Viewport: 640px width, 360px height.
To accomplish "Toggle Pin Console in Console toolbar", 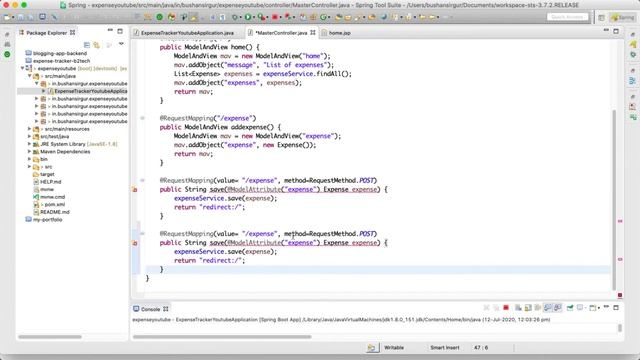I will (570, 308).
